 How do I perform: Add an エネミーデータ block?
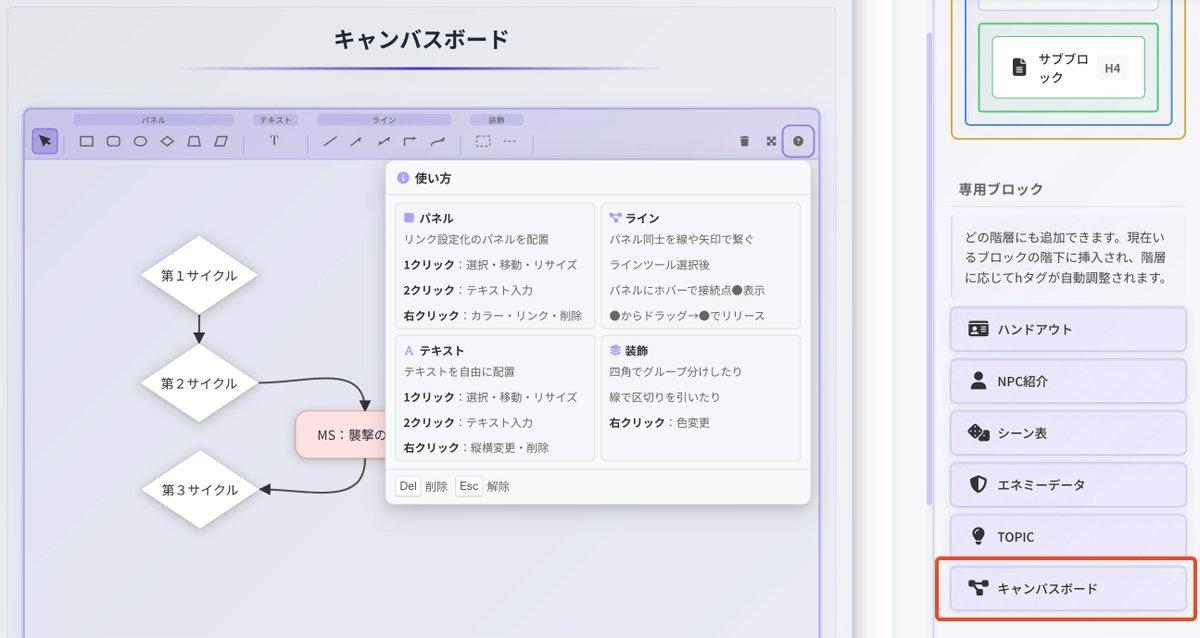click(1068, 485)
